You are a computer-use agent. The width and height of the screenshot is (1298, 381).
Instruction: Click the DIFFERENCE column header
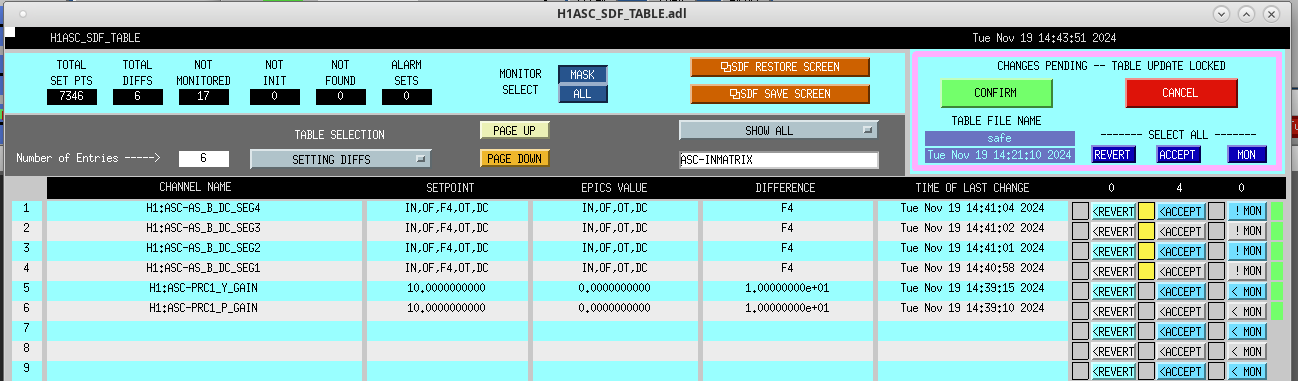click(x=785, y=188)
